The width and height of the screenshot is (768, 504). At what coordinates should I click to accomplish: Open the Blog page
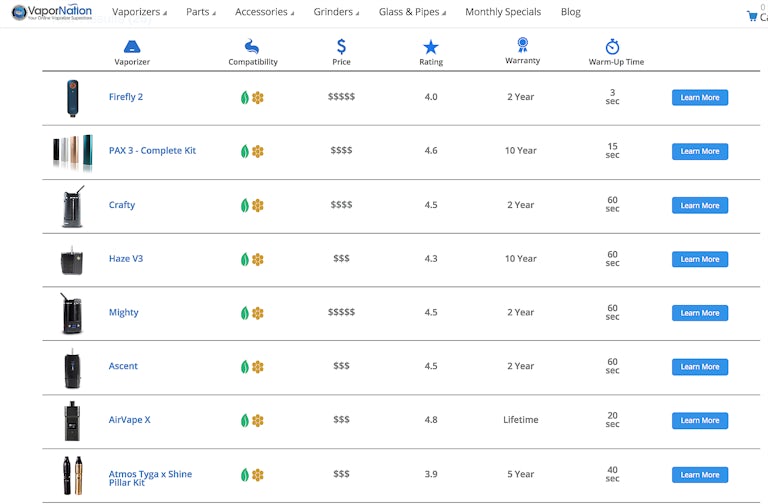571,12
